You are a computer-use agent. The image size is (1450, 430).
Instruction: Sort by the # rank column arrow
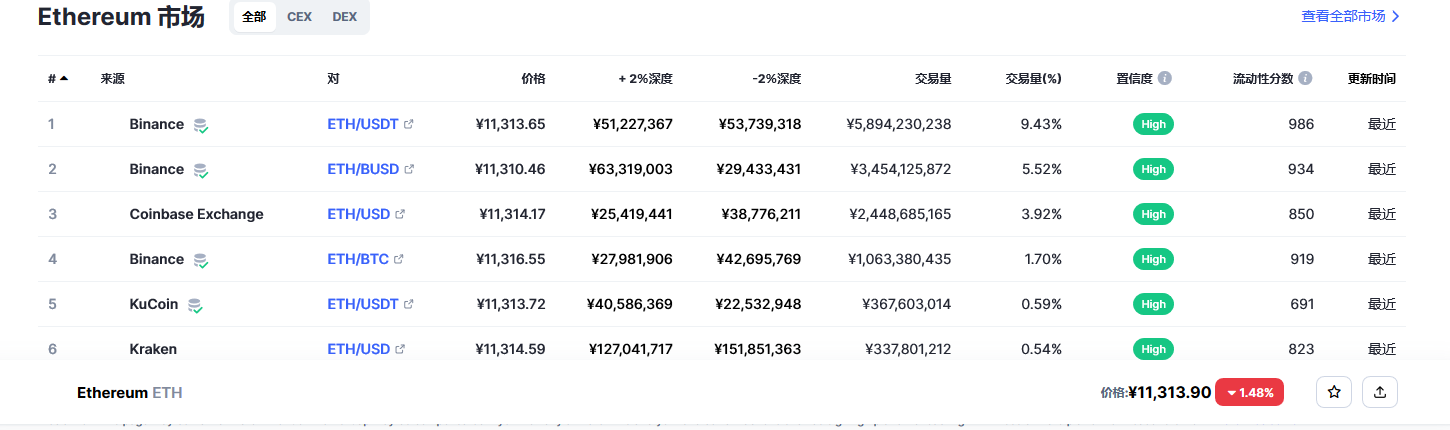[x=64, y=78]
